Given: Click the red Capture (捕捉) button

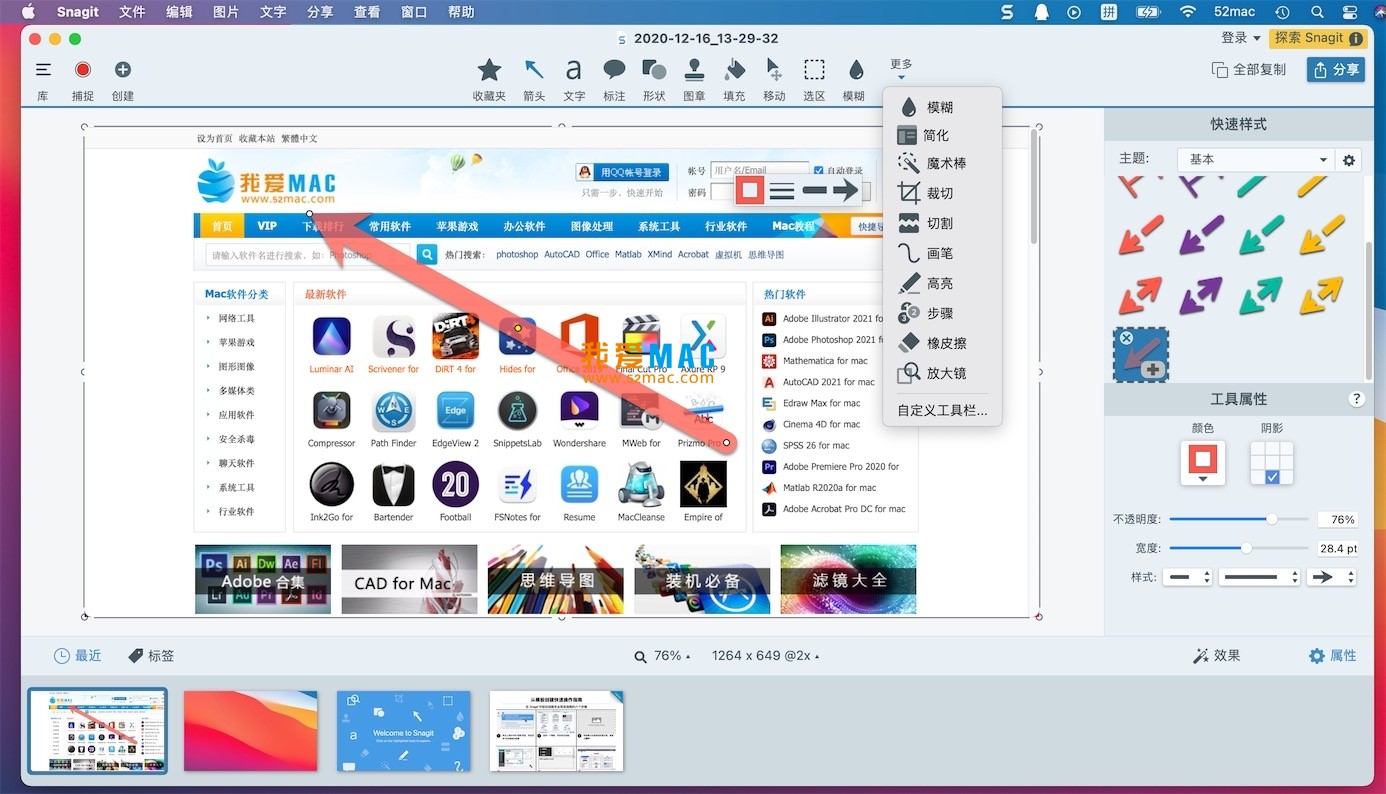Looking at the screenshot, I should point(83,70).
